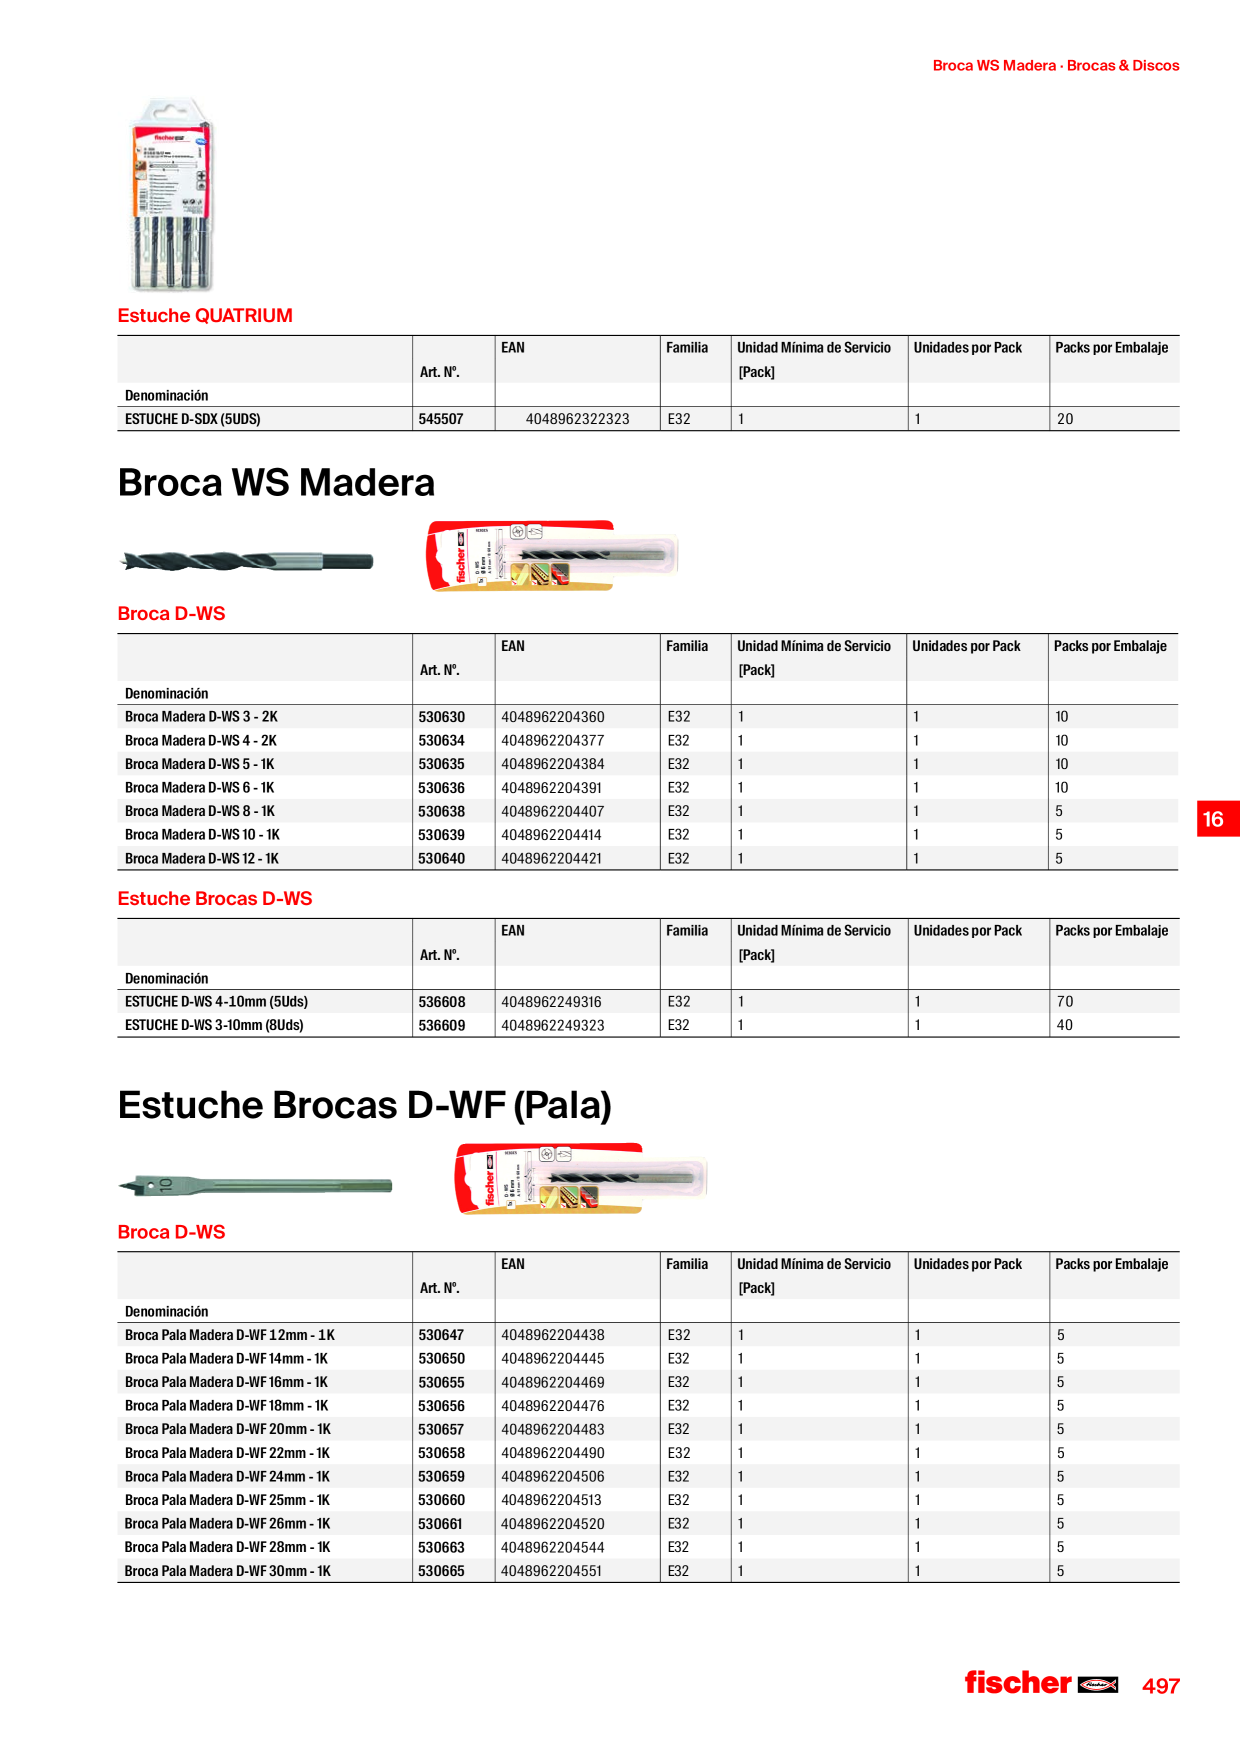1240x1754 pixels.
Task: Click the red chapter 16 side tab
Action: click(x=1218, y=819)
